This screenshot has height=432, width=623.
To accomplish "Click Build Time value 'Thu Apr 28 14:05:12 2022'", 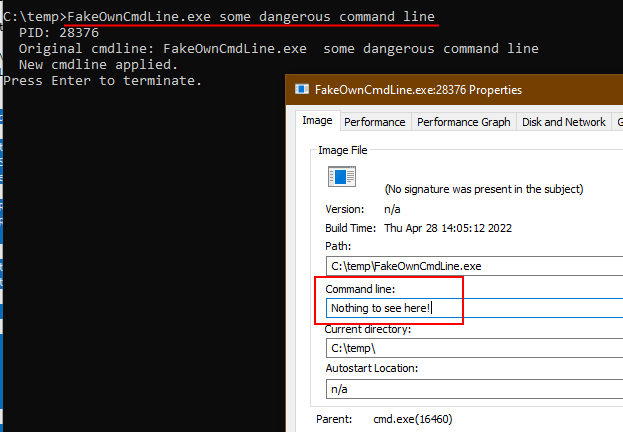I will click(448, 228).
